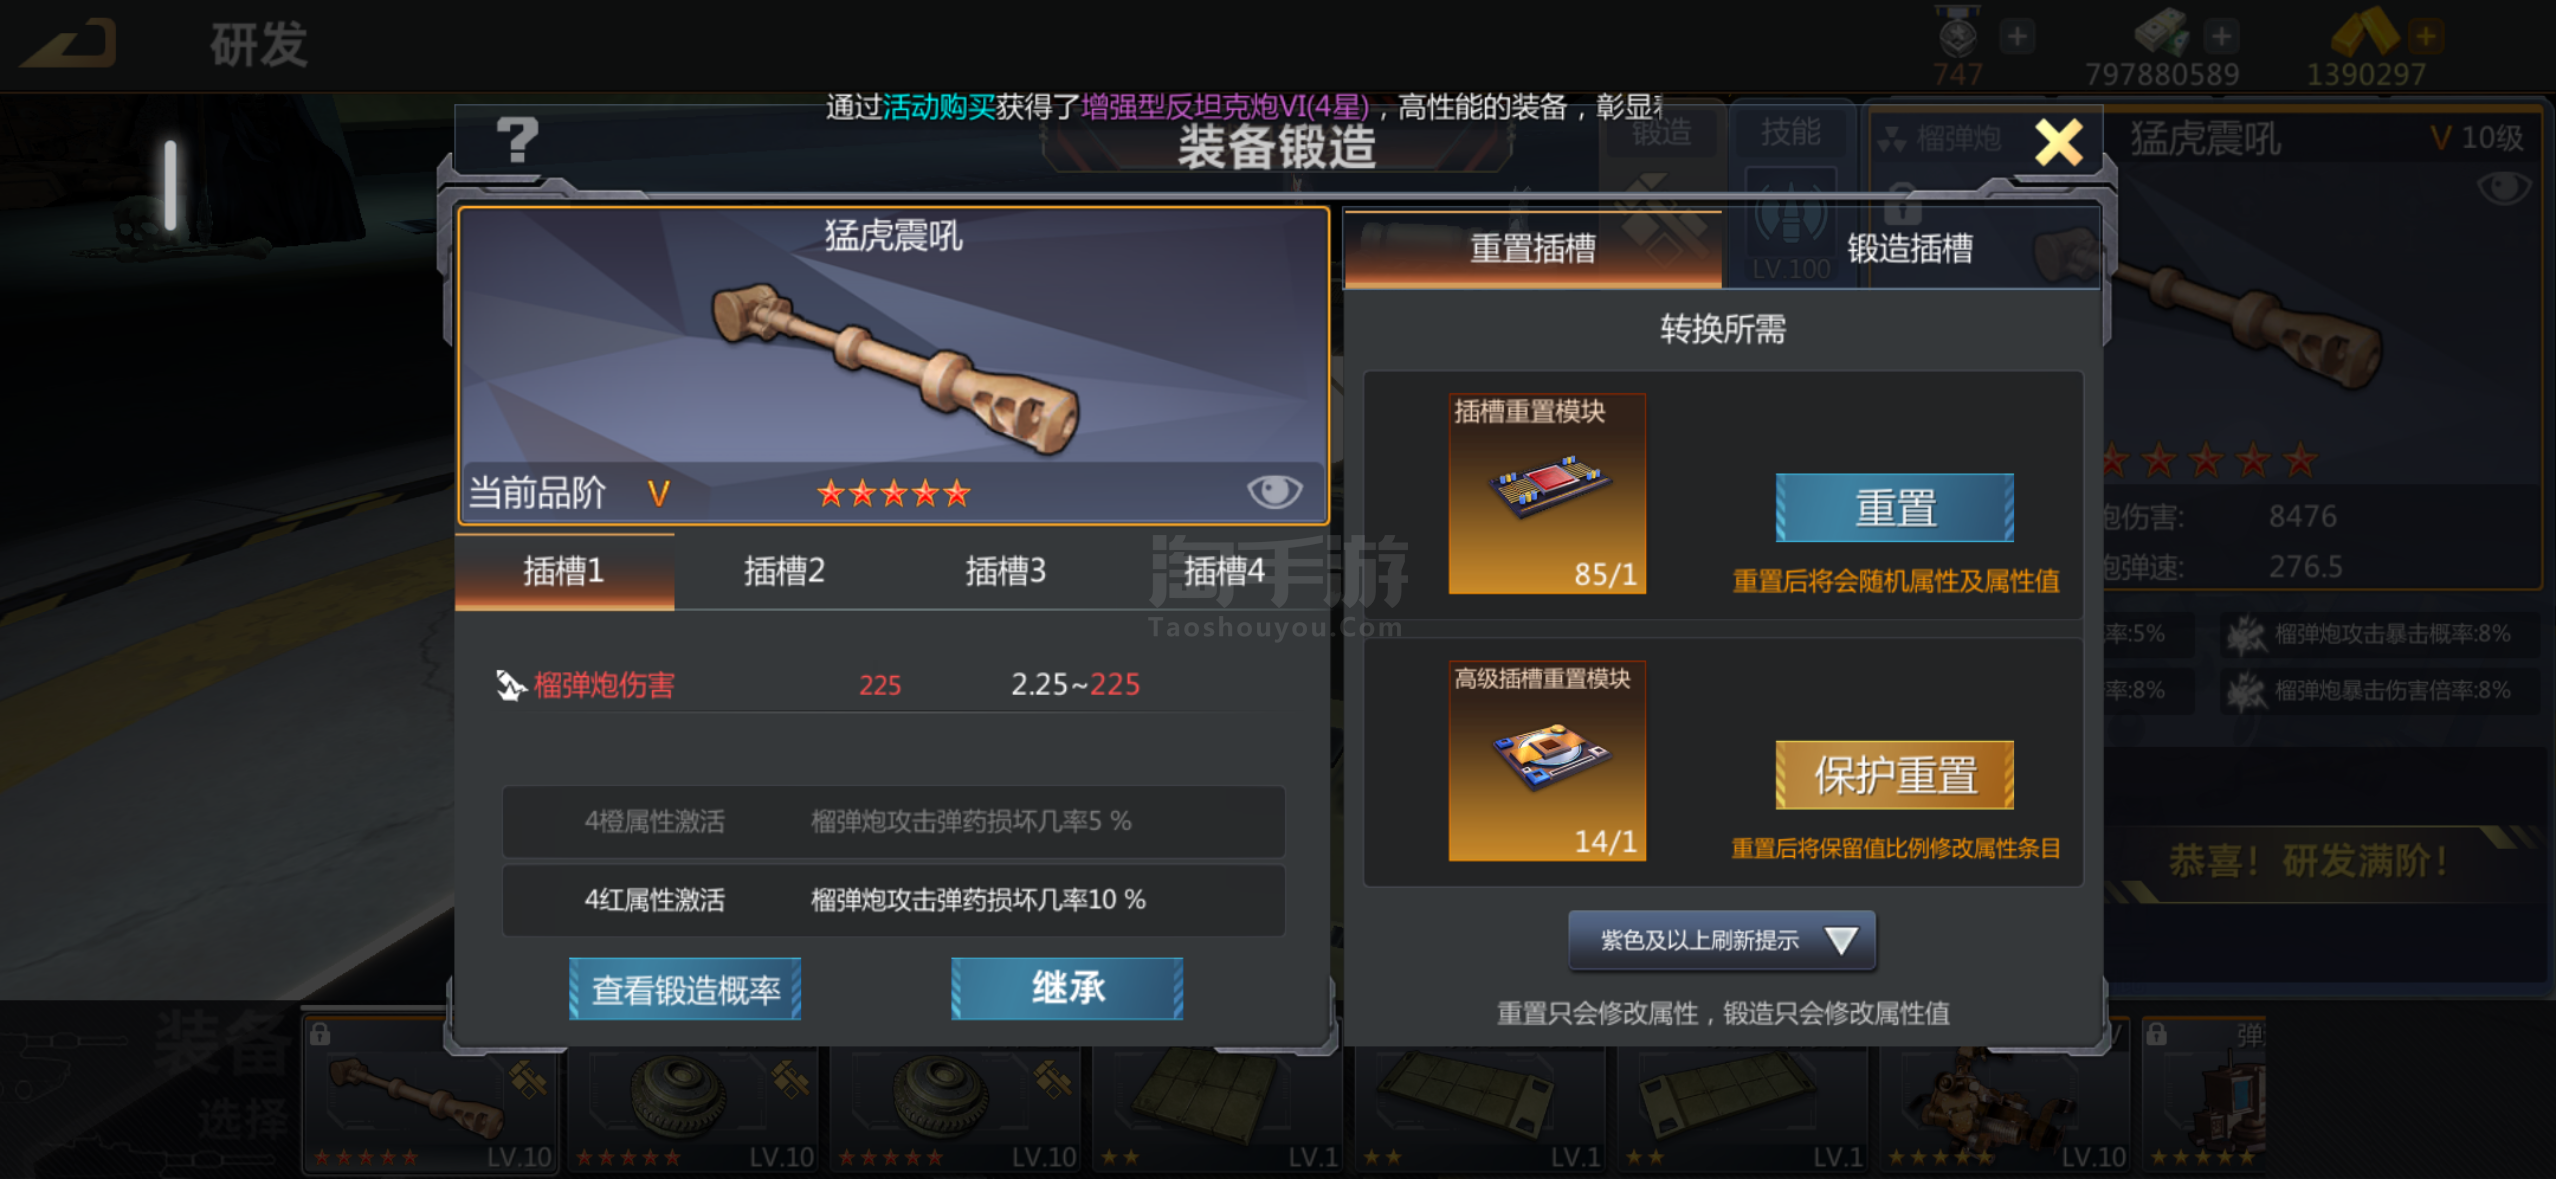Click the 查看锻造概率 button
The width and height of the screenshot is (2556, 1179).
pos(685,989)
